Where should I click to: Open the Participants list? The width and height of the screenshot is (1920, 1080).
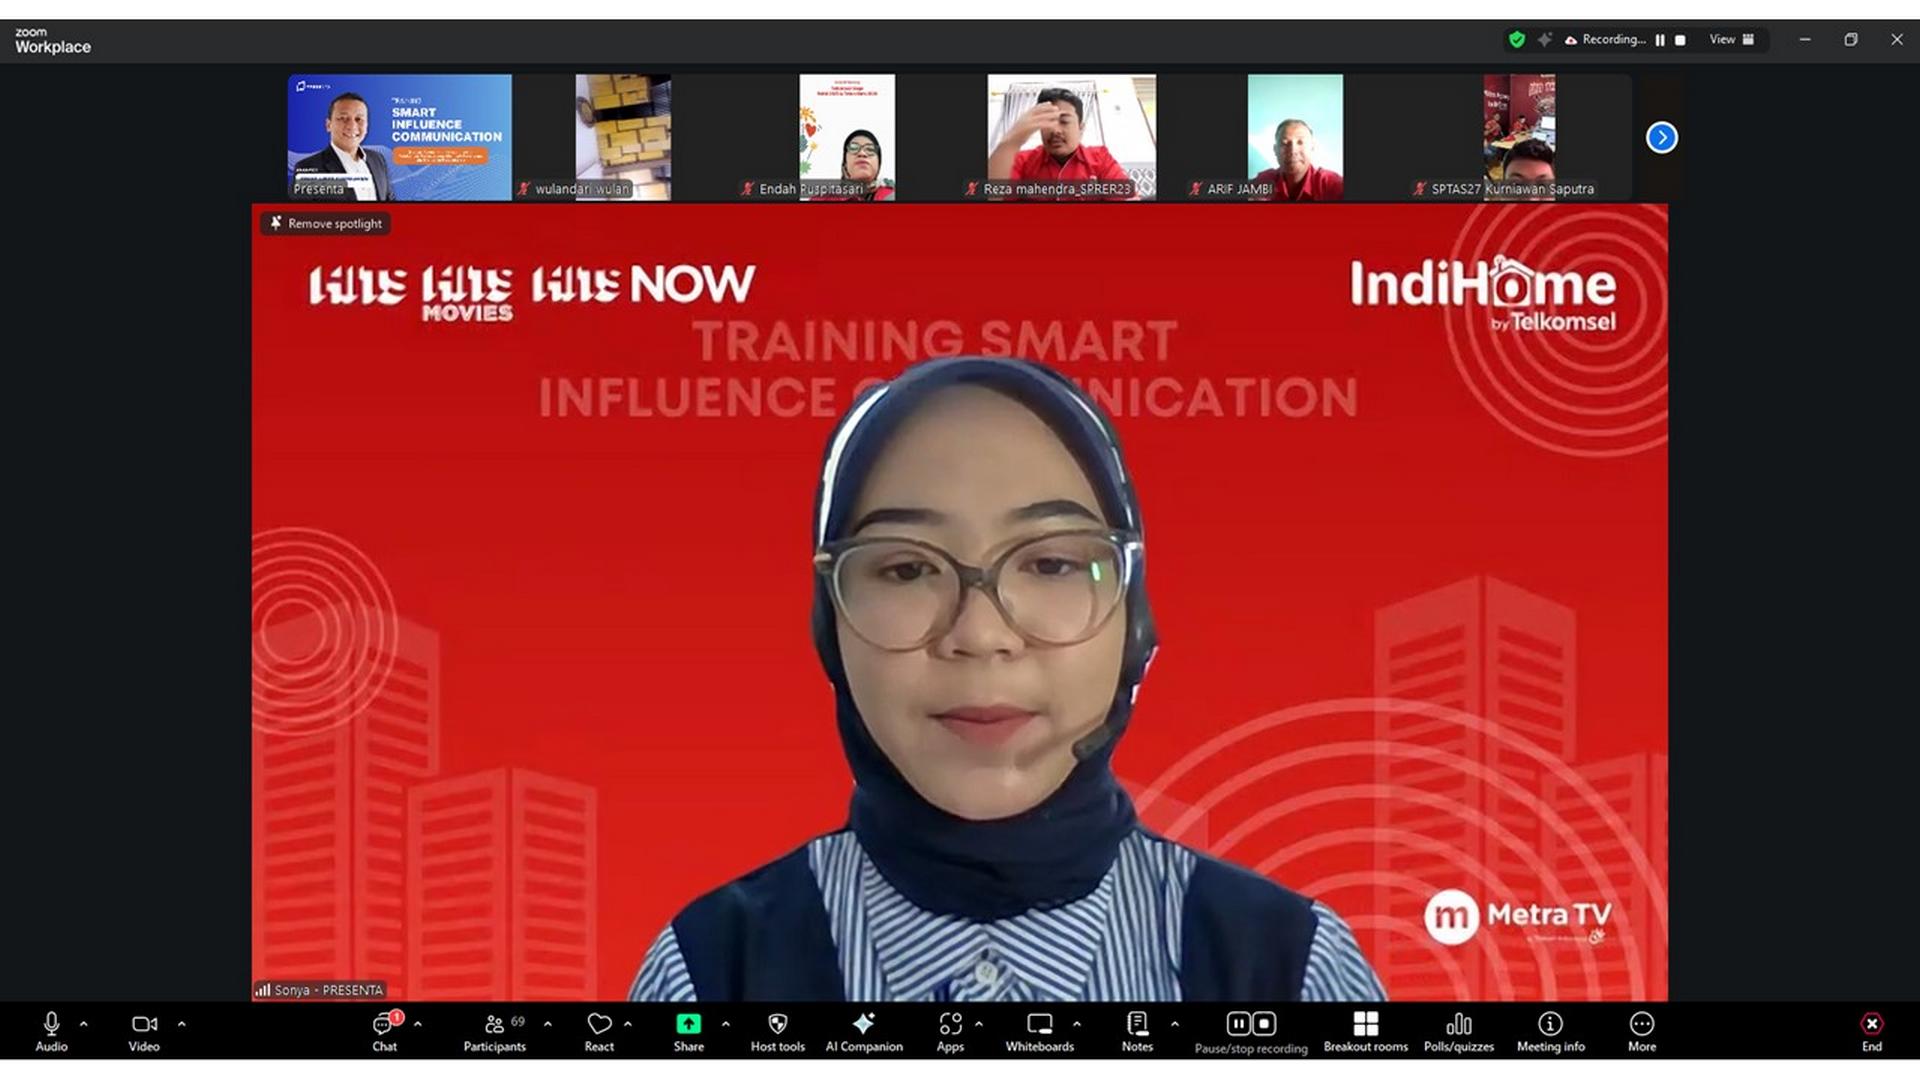point(494,1031)
